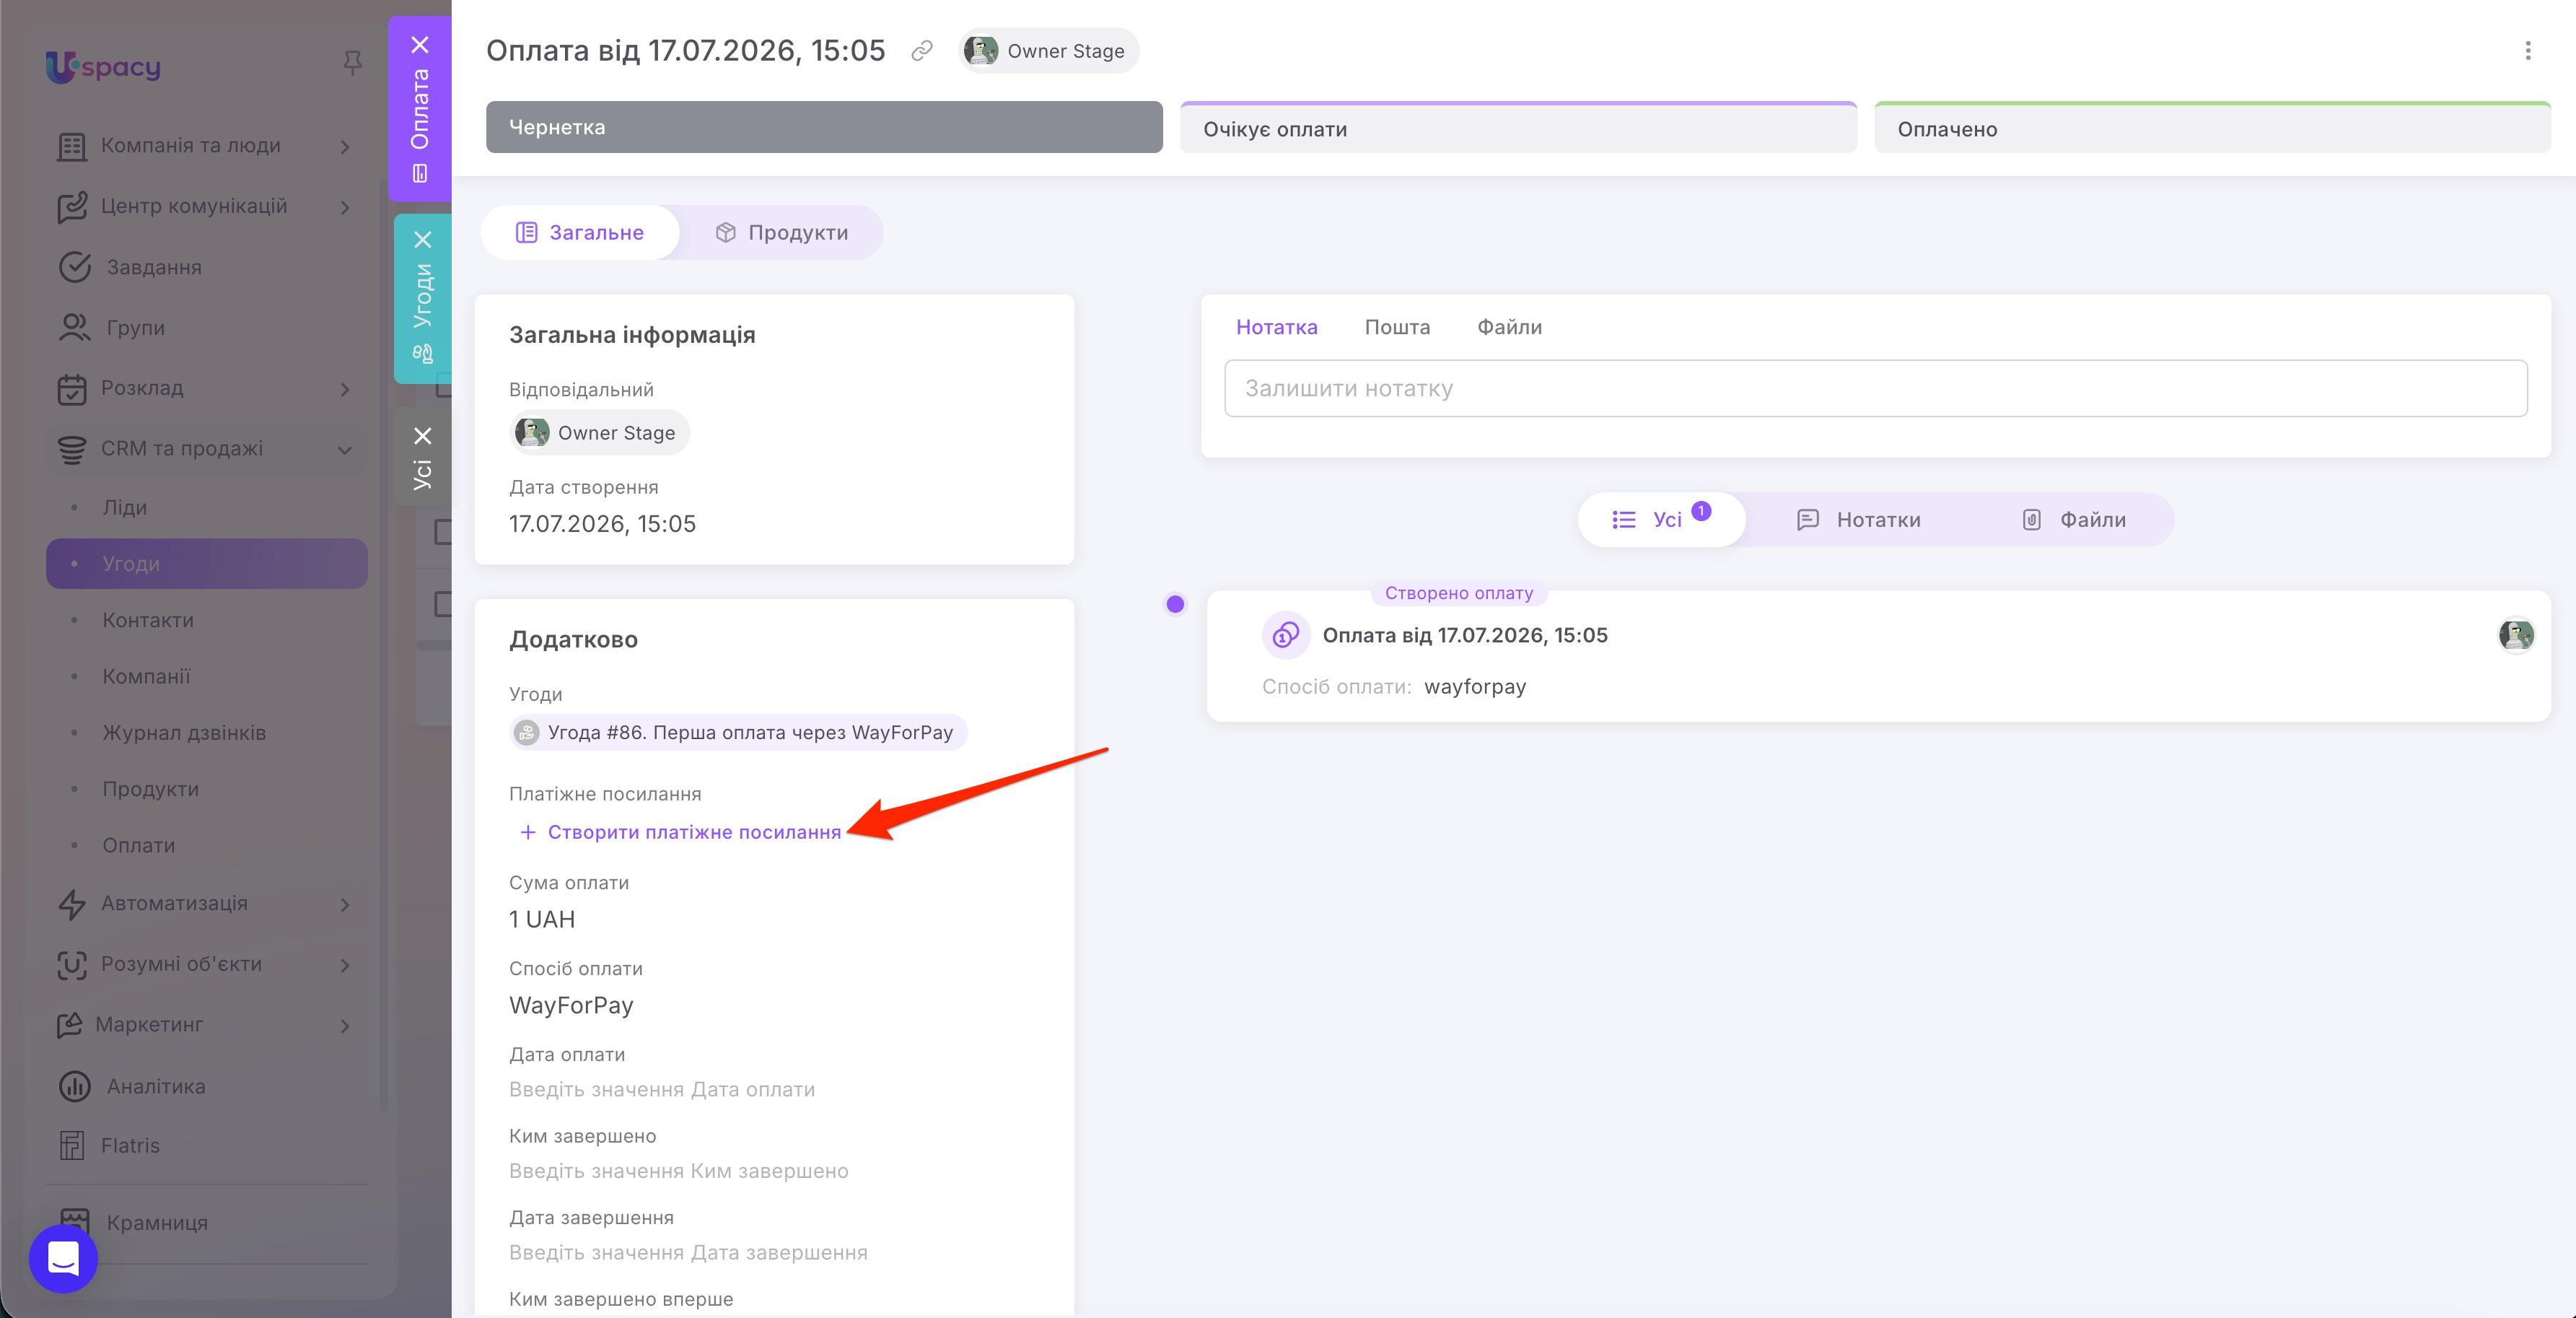Pin the sidebar with pin icon
This screenshot has height=1318, width=2576.
[x=352, y=64]
